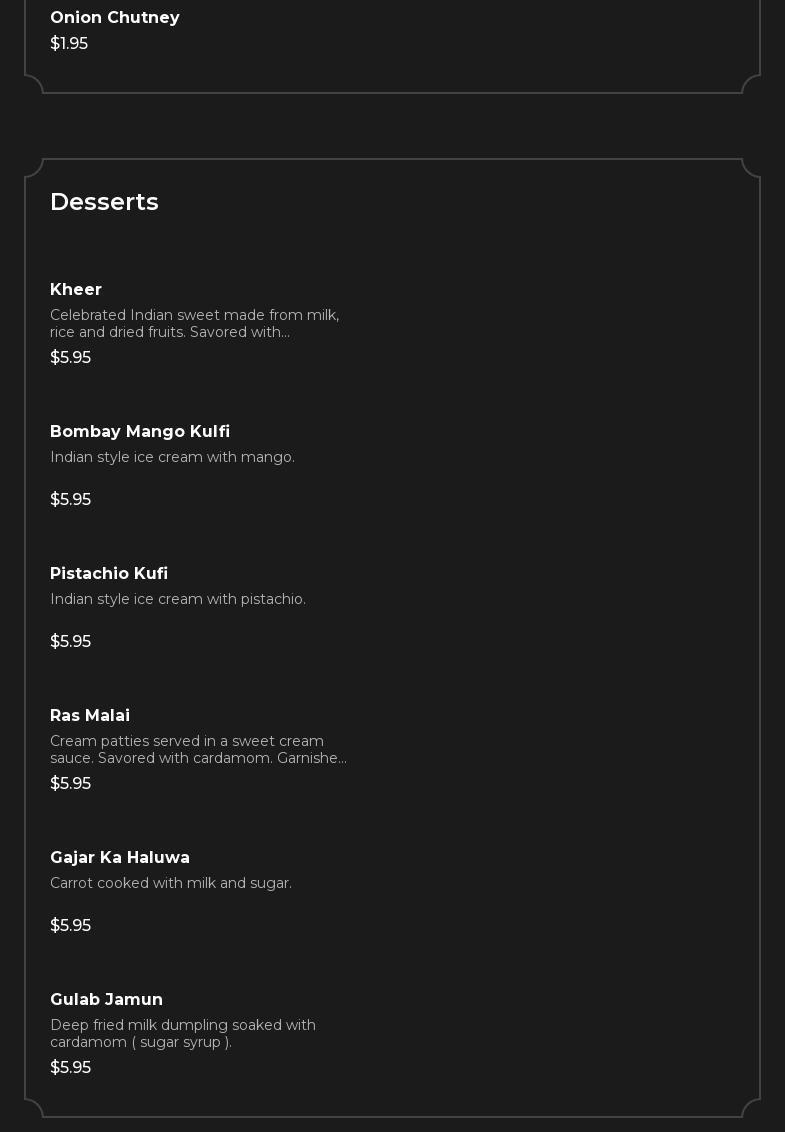Click the $1.95 Onion Chutney price
This screenshot has height=1132, width=785.
(69, 44)
